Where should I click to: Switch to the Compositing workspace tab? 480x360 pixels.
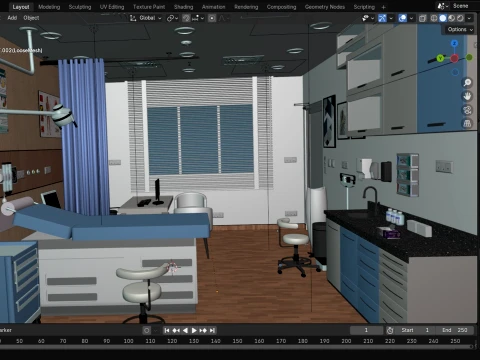pos(281,7)
